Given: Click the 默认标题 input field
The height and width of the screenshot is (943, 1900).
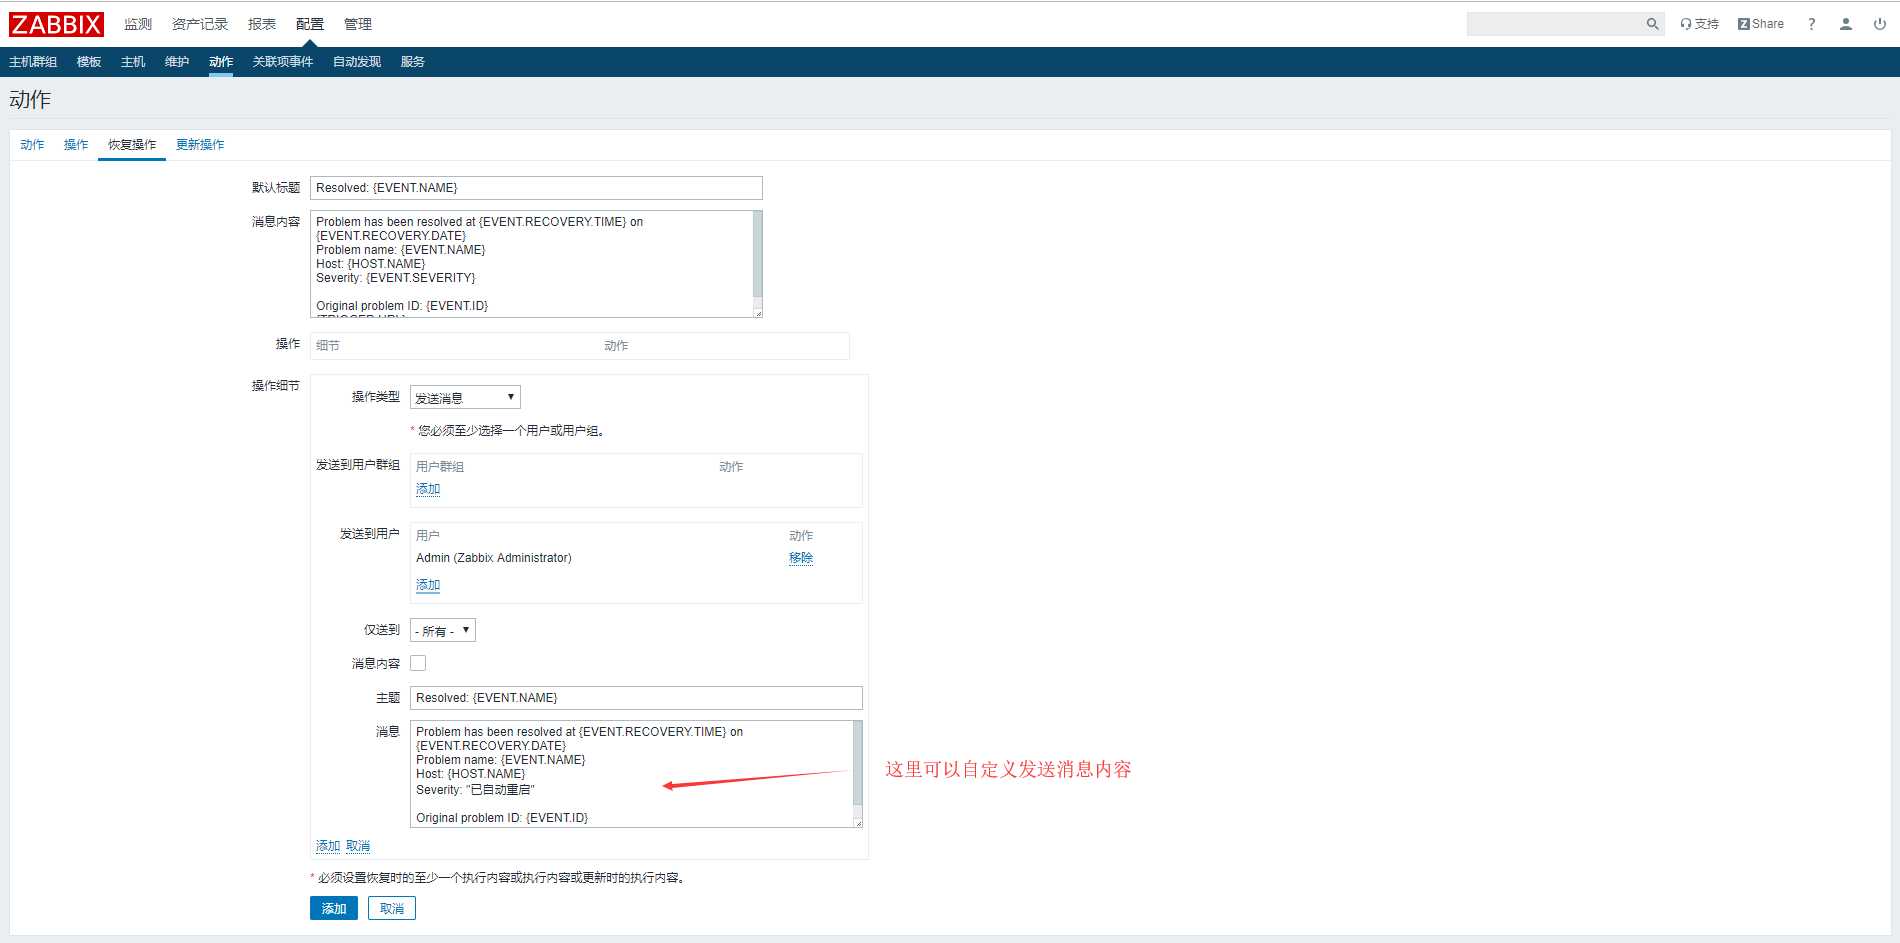Looking at the screenshot, I should click(x=536, y=188).
